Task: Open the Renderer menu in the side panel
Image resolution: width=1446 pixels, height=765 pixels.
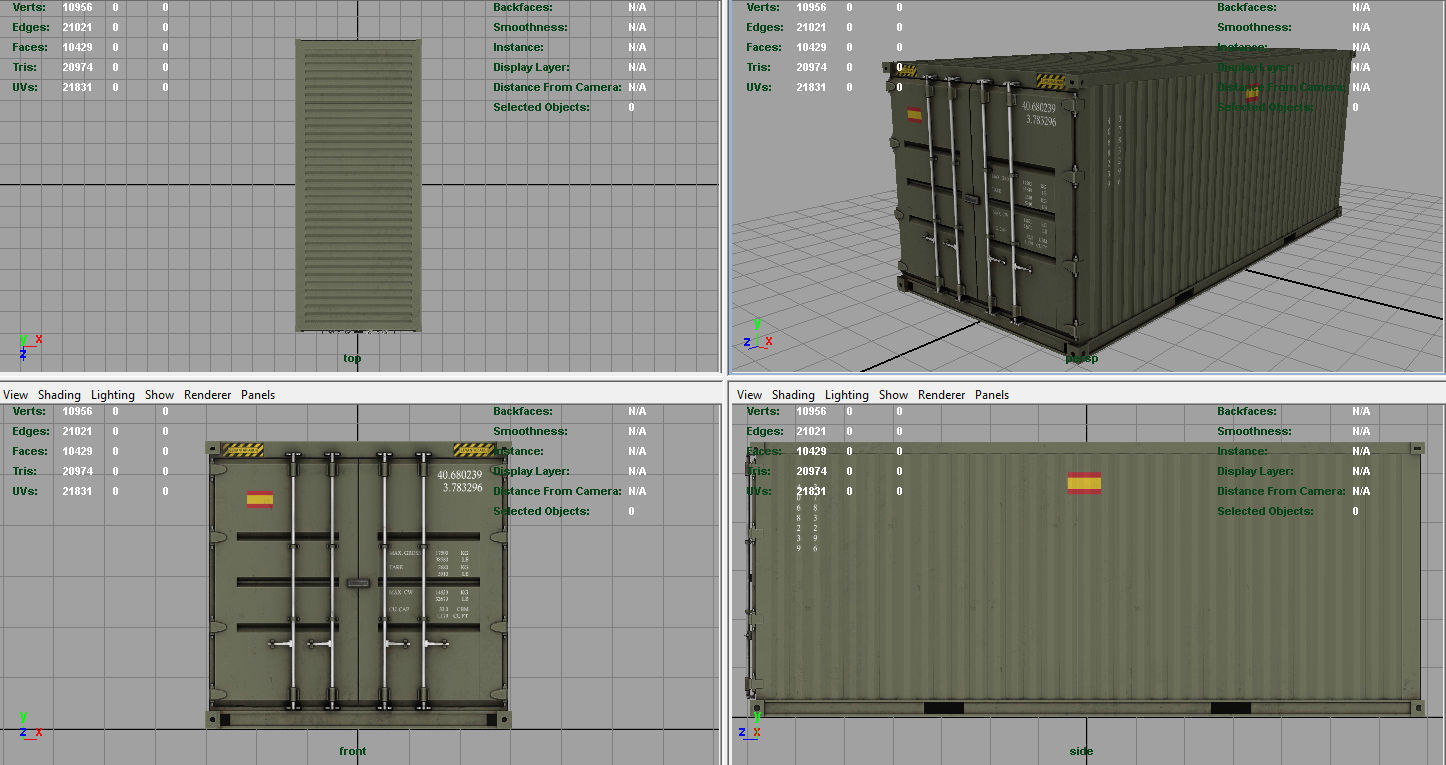Action: click(x=941, y=395)
